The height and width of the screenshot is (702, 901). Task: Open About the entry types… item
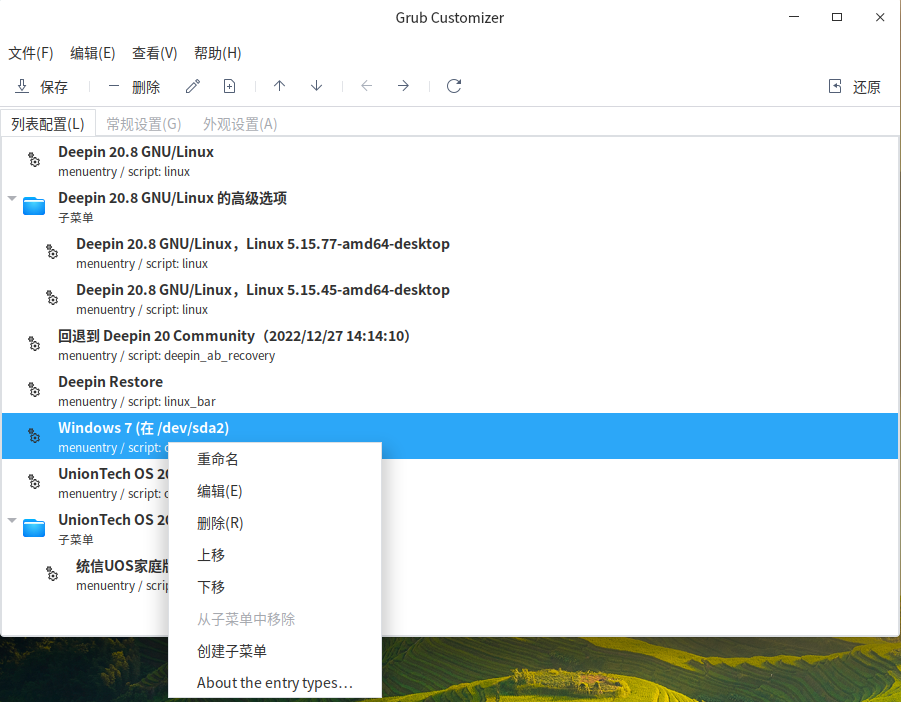point(275,682)
